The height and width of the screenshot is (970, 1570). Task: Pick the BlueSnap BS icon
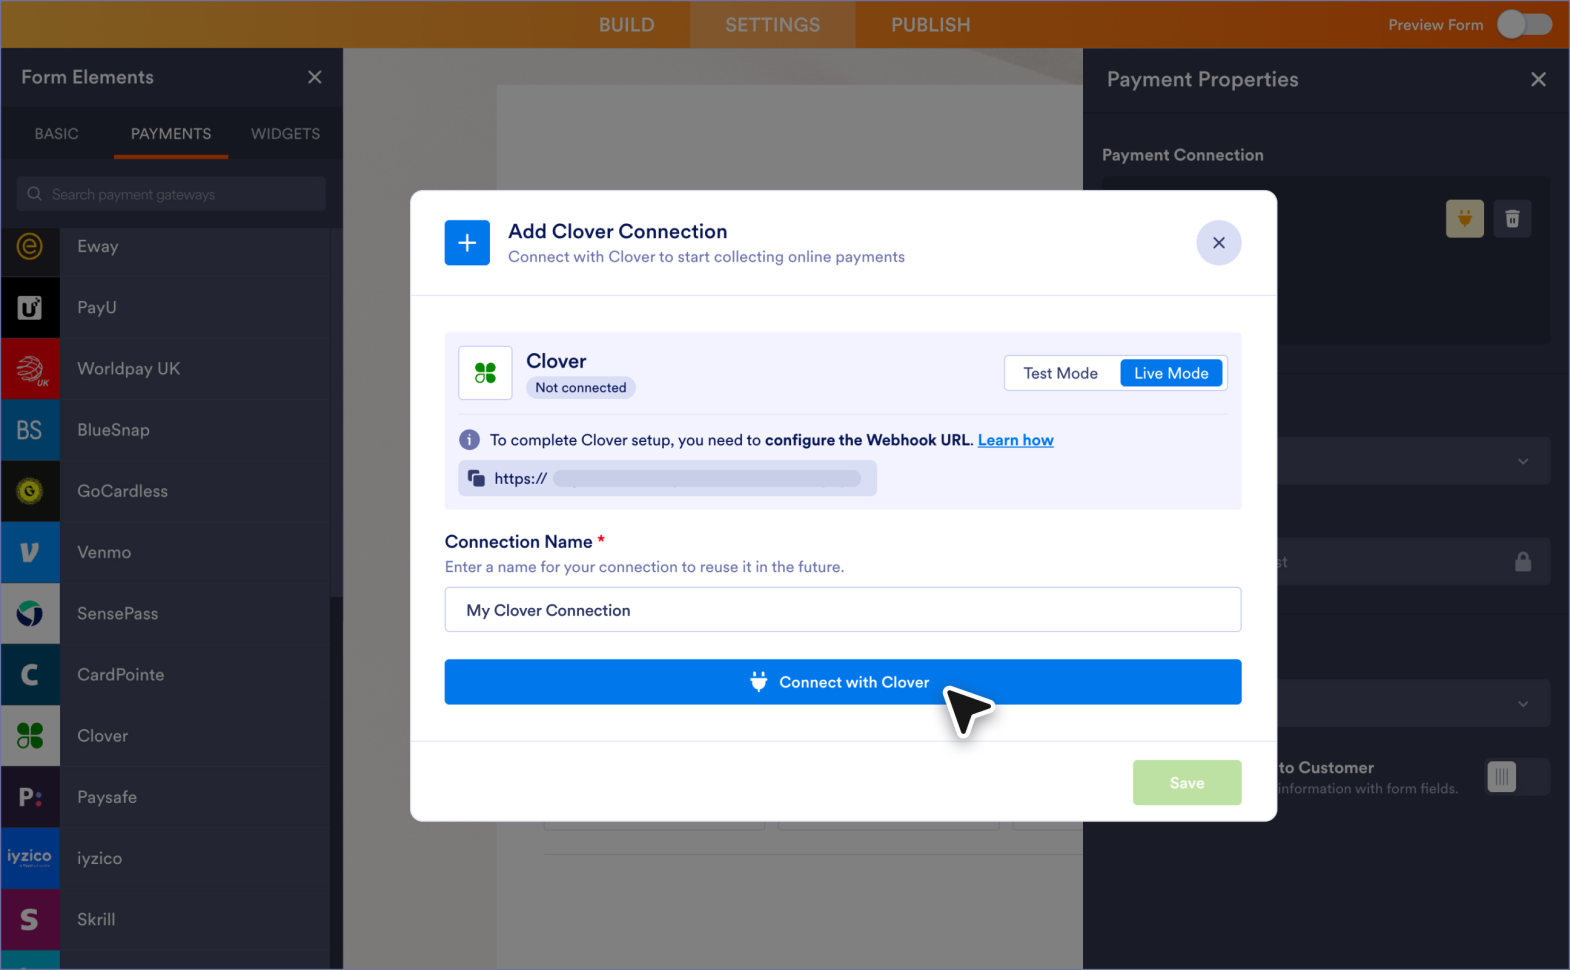tap(30, 430)
